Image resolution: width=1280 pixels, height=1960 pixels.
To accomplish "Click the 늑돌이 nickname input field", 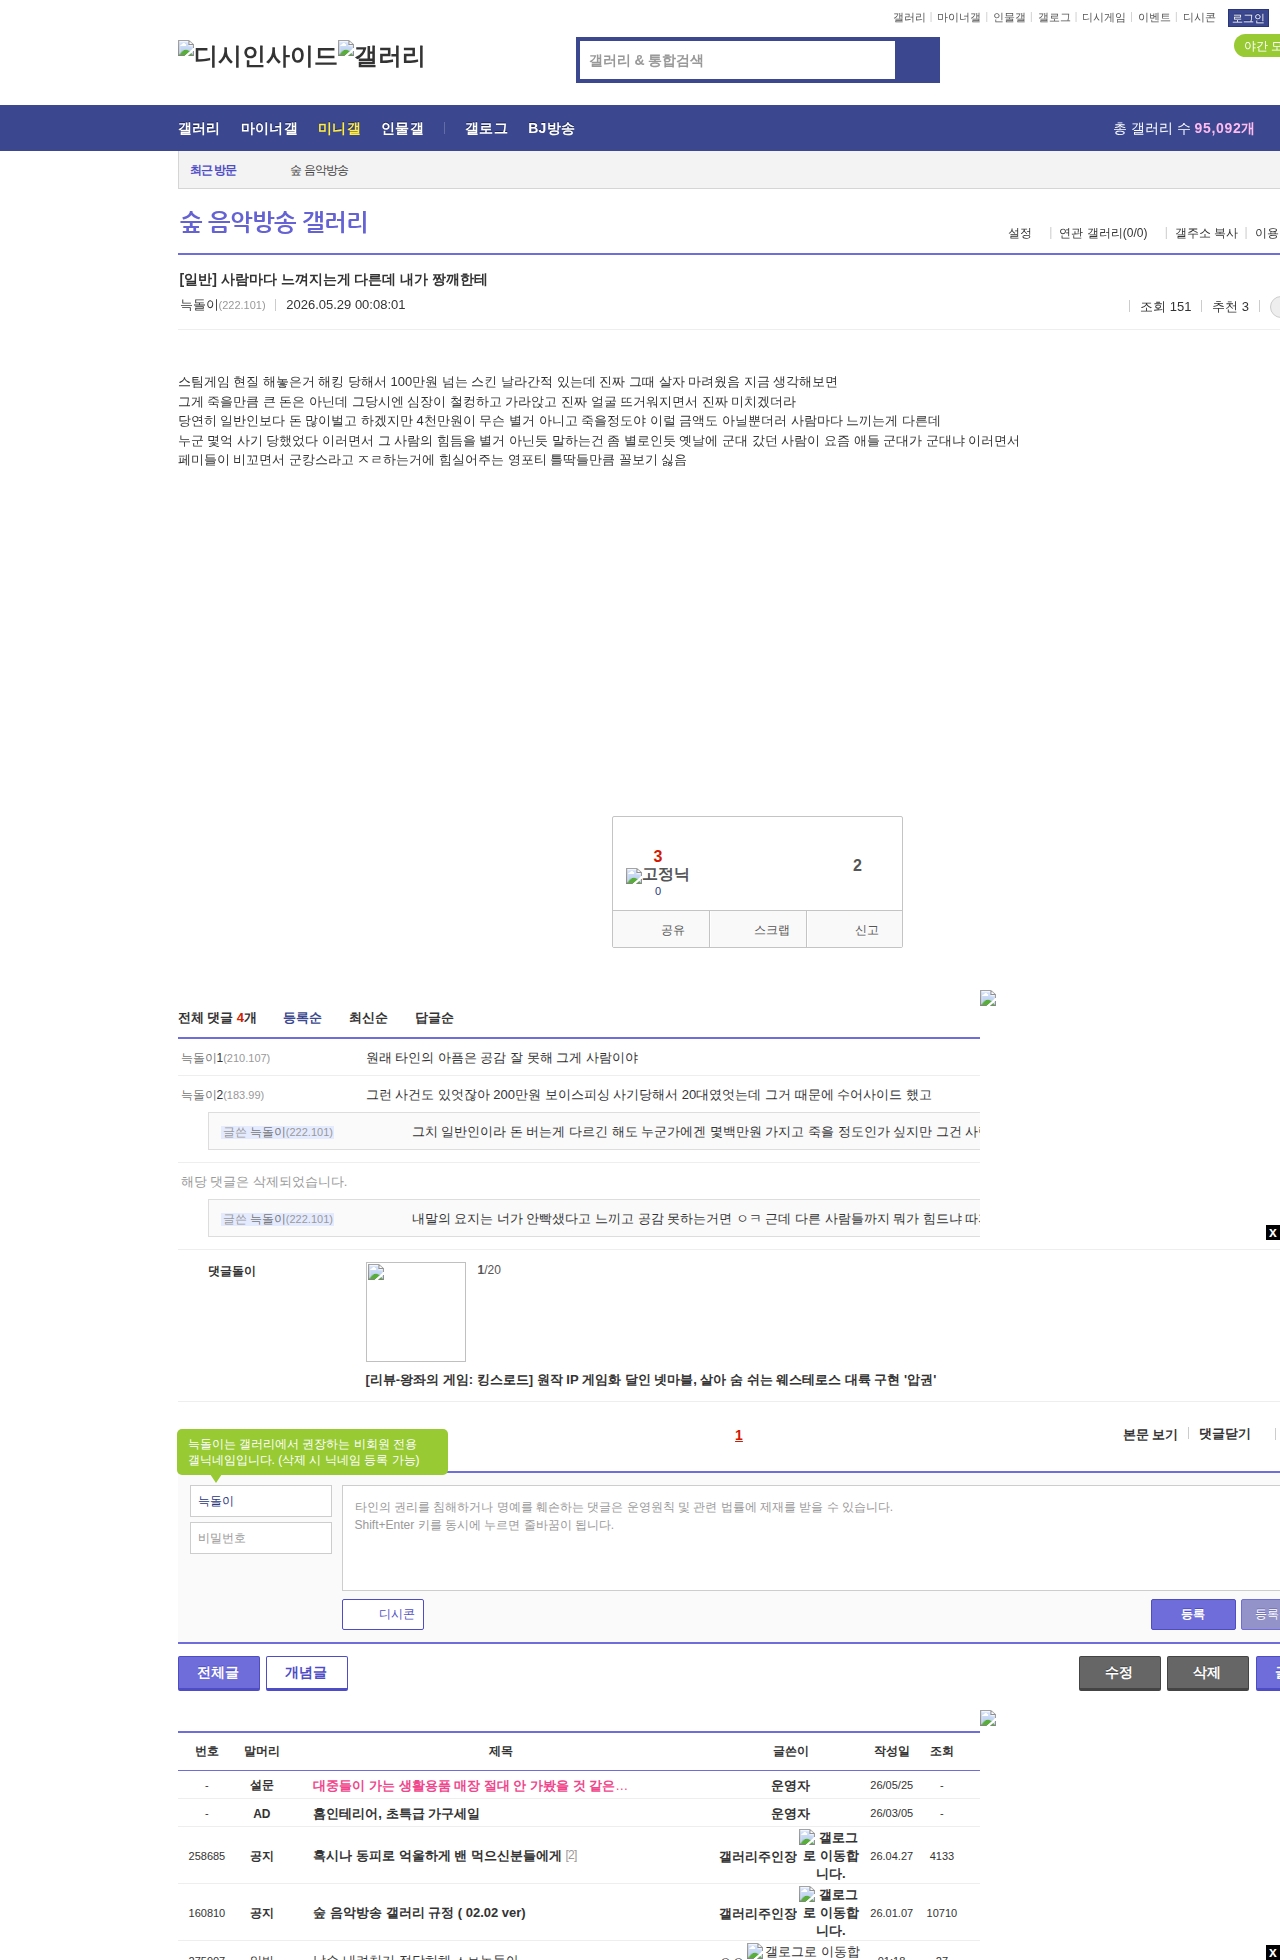I will 261,1501.
